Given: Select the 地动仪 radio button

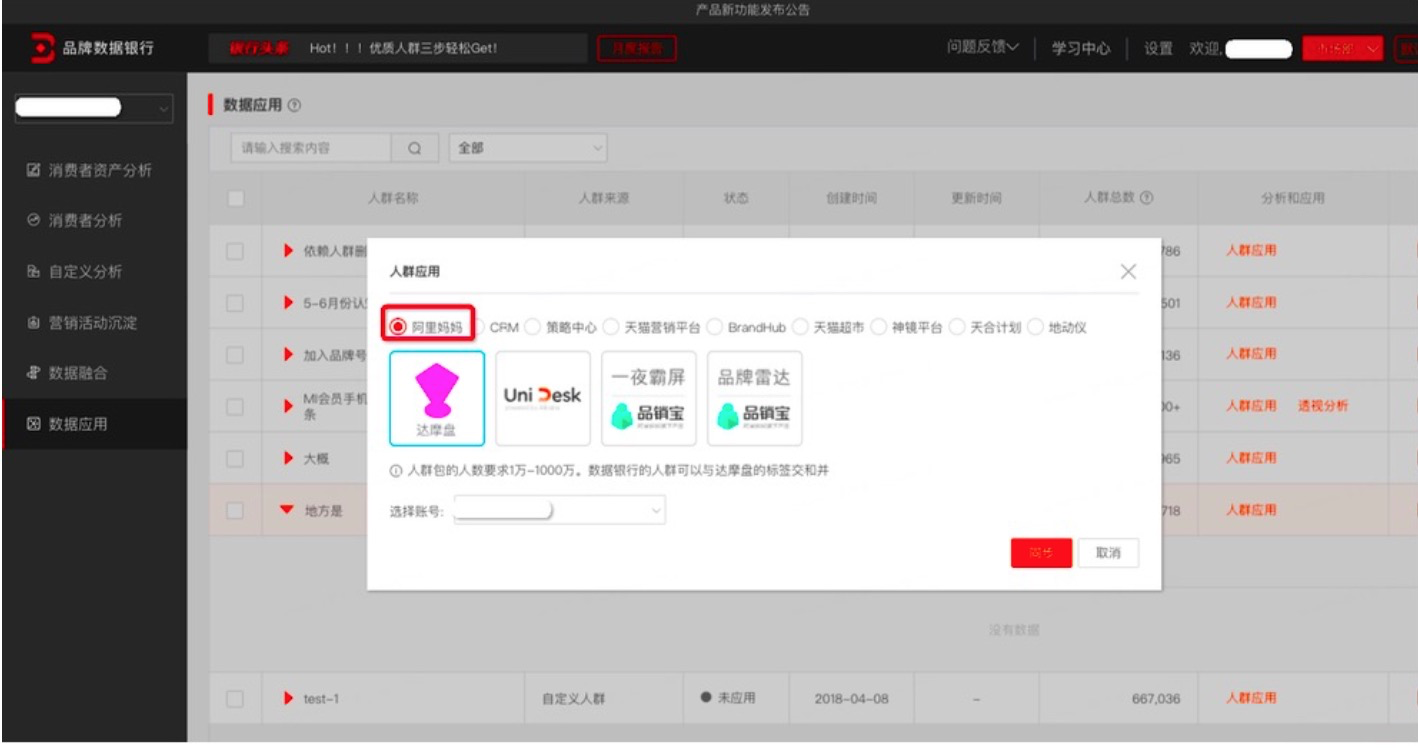Looking at the screenshot, I should (x=1035, y=327).
